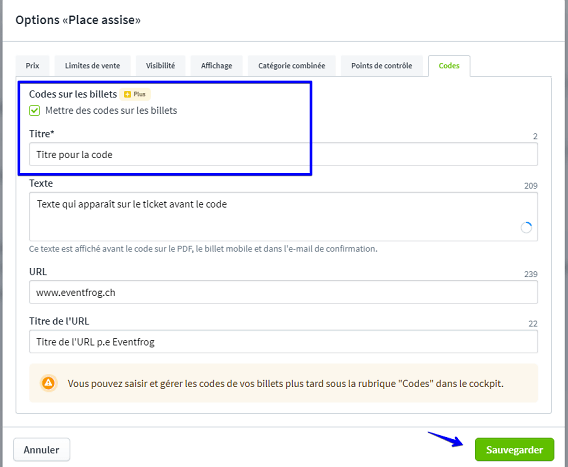Viewport: 568px width, 467px height.
Task: Uncheck Mettre des codes sur les billets
Action: coord(34,111)
